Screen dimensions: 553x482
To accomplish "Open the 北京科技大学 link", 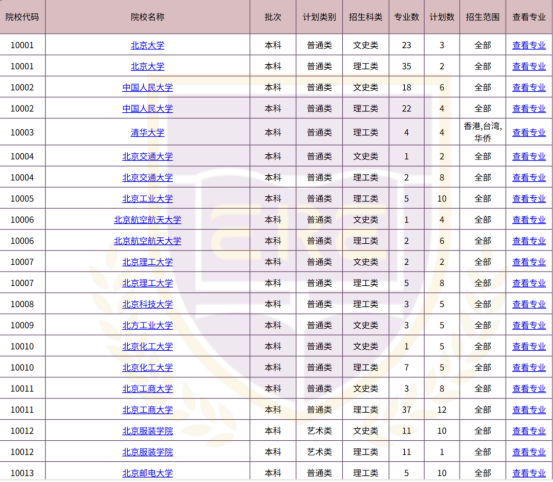I will coord(147,304).
